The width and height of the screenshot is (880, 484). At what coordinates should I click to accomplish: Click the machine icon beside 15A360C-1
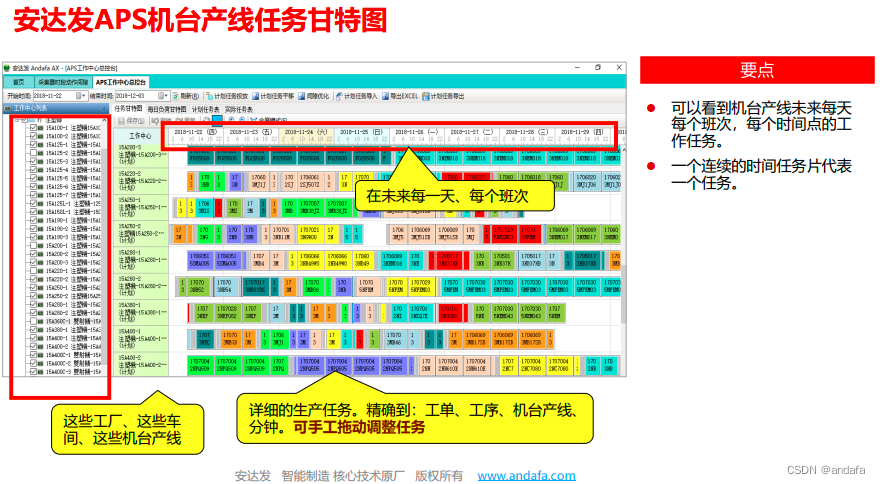40,321
